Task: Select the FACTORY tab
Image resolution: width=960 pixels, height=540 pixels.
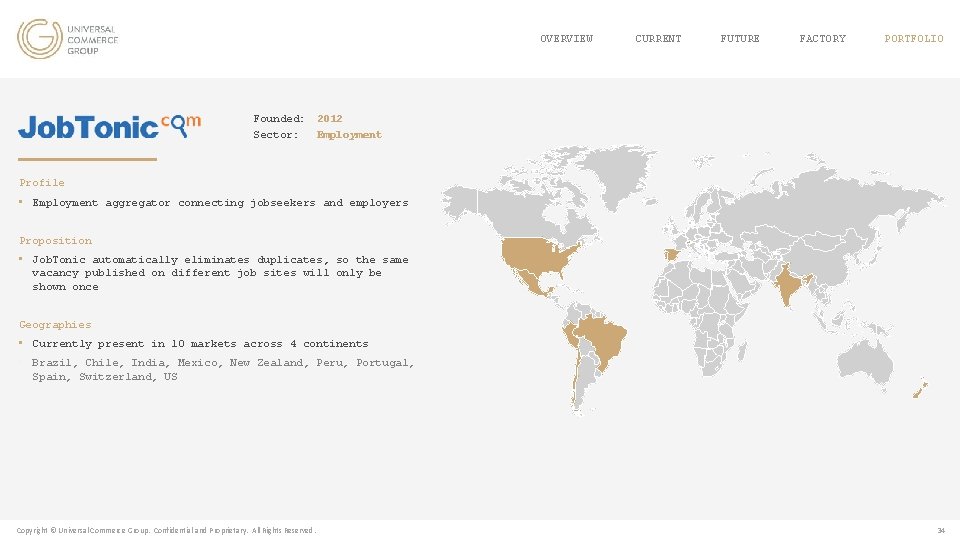Action: [x=822, y=39]
